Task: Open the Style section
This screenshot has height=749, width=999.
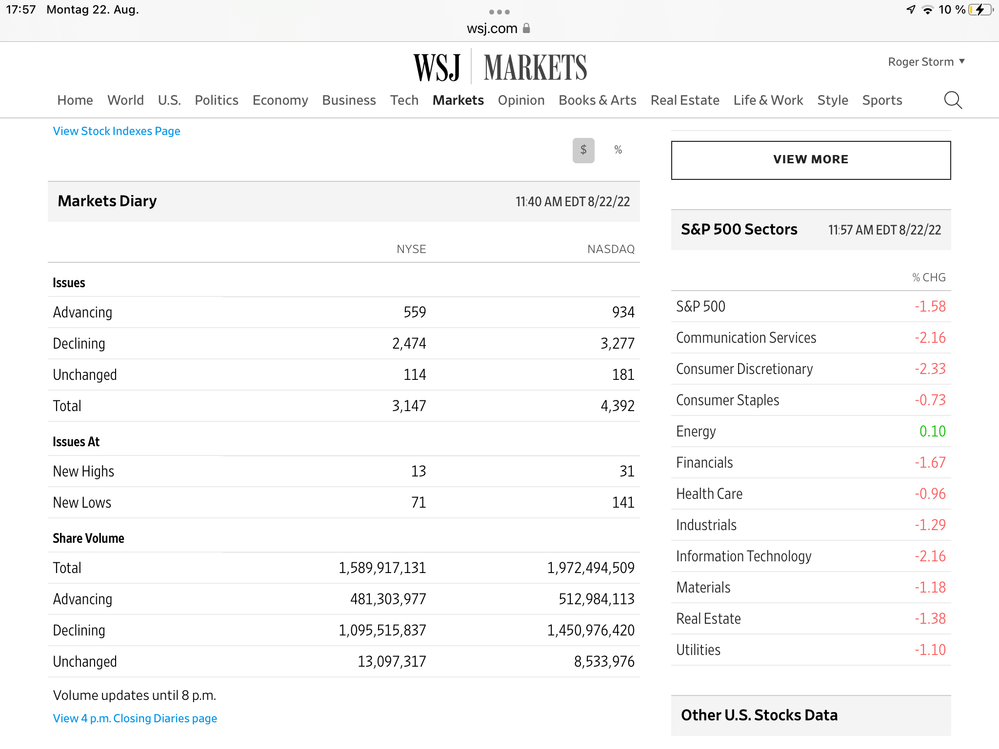Action: (x=833, y=100)
